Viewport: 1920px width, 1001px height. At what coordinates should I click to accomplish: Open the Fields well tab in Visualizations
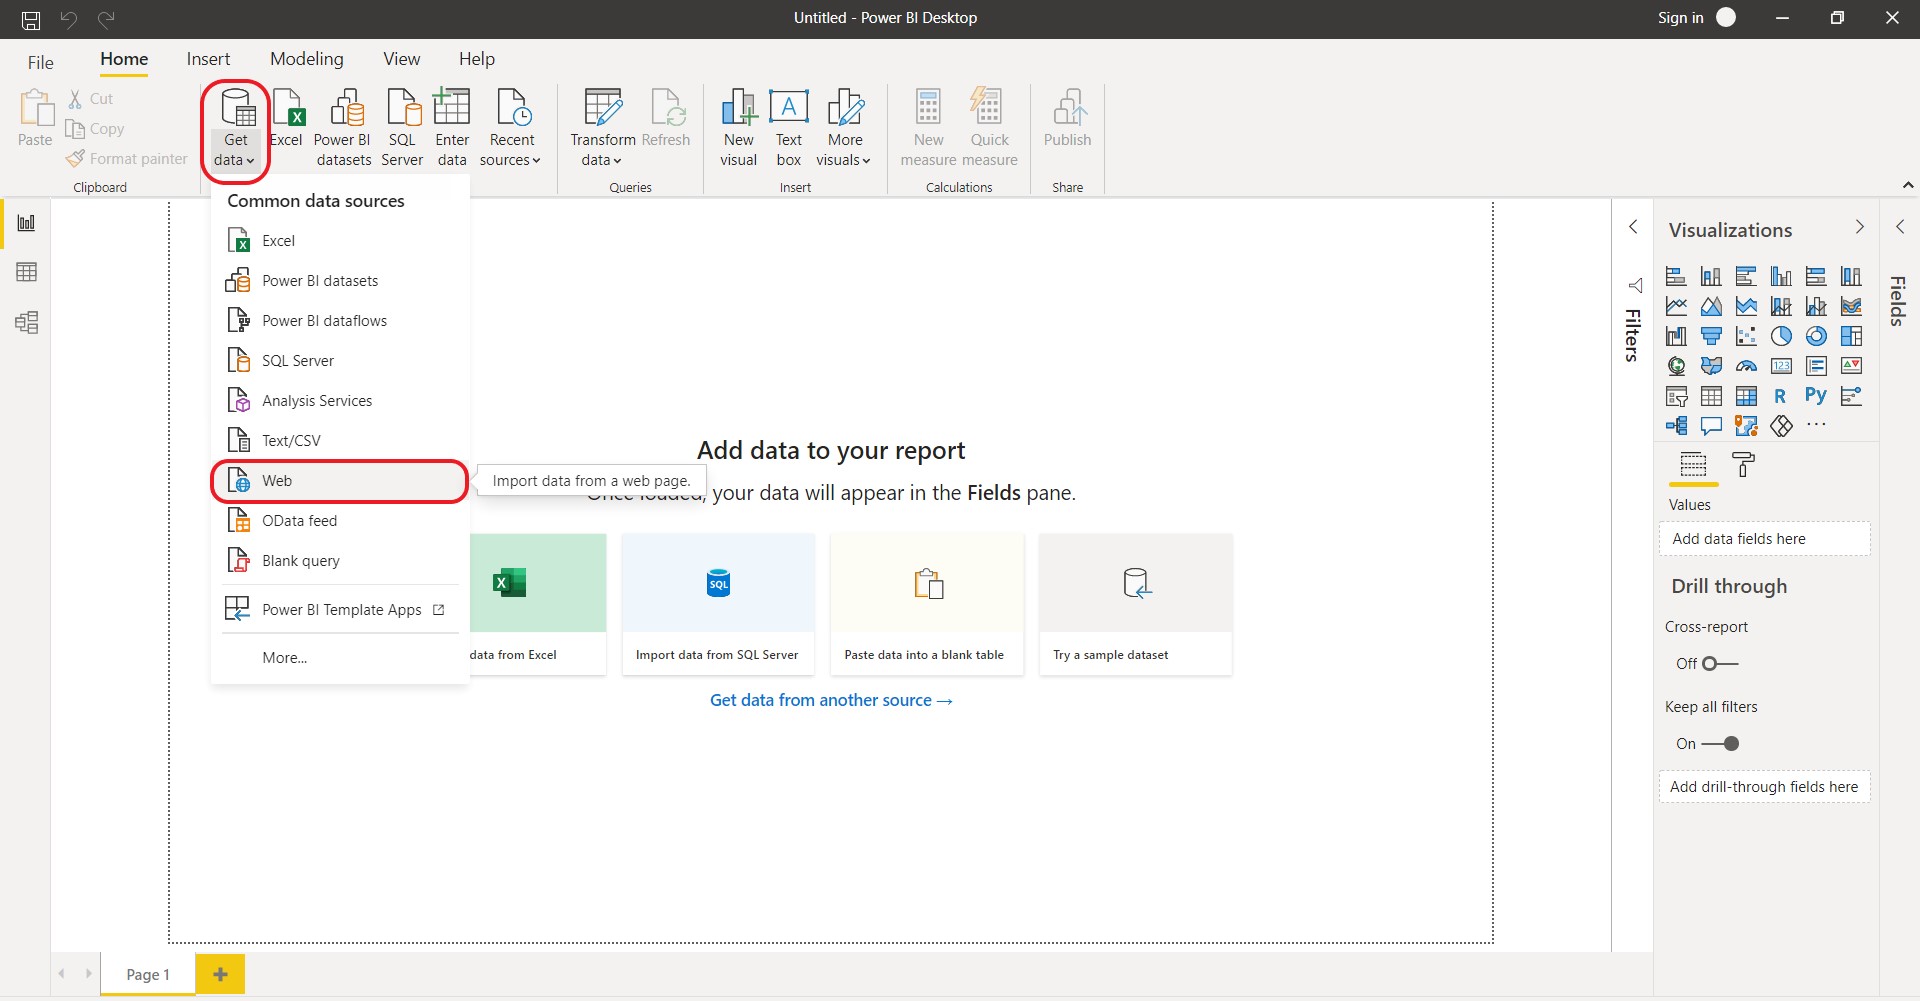[x=1693, y=465]
